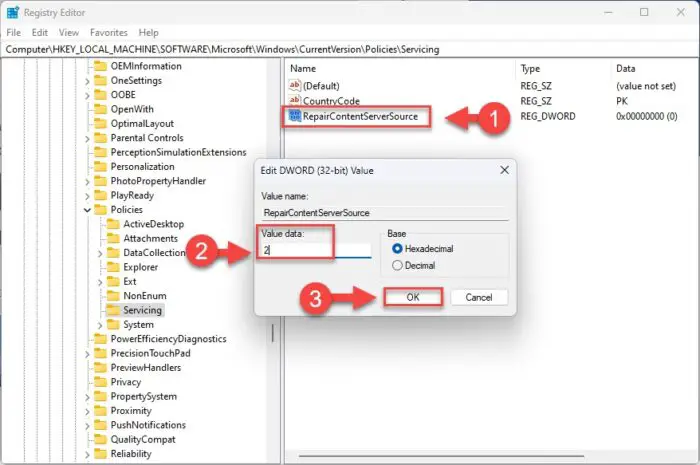Click the OptimalLayout folder icon
This screenshot has width=700, height=465.
coord(100,124)
